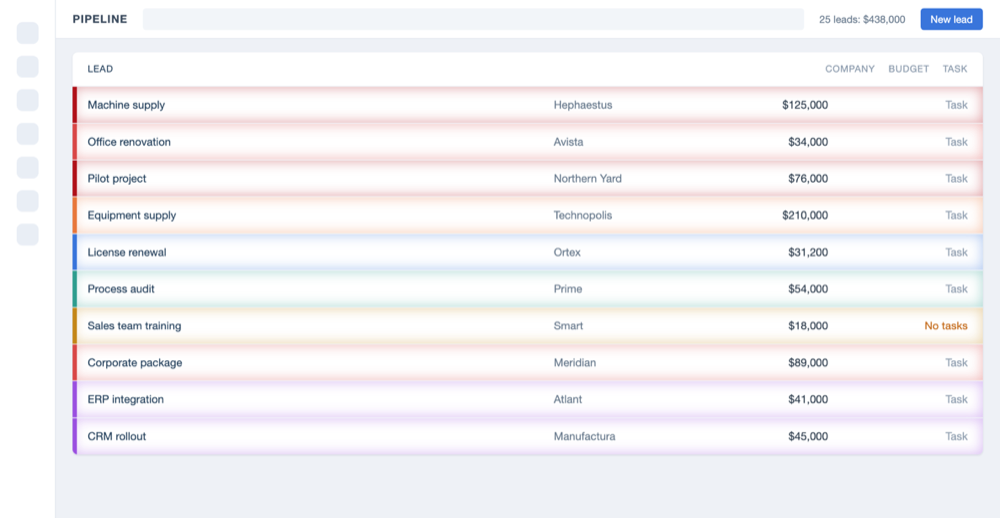This screenshot has width=1000, height=518.
Task: Open the Task link for CRM rollout
Action: click(x=956, y=436)
